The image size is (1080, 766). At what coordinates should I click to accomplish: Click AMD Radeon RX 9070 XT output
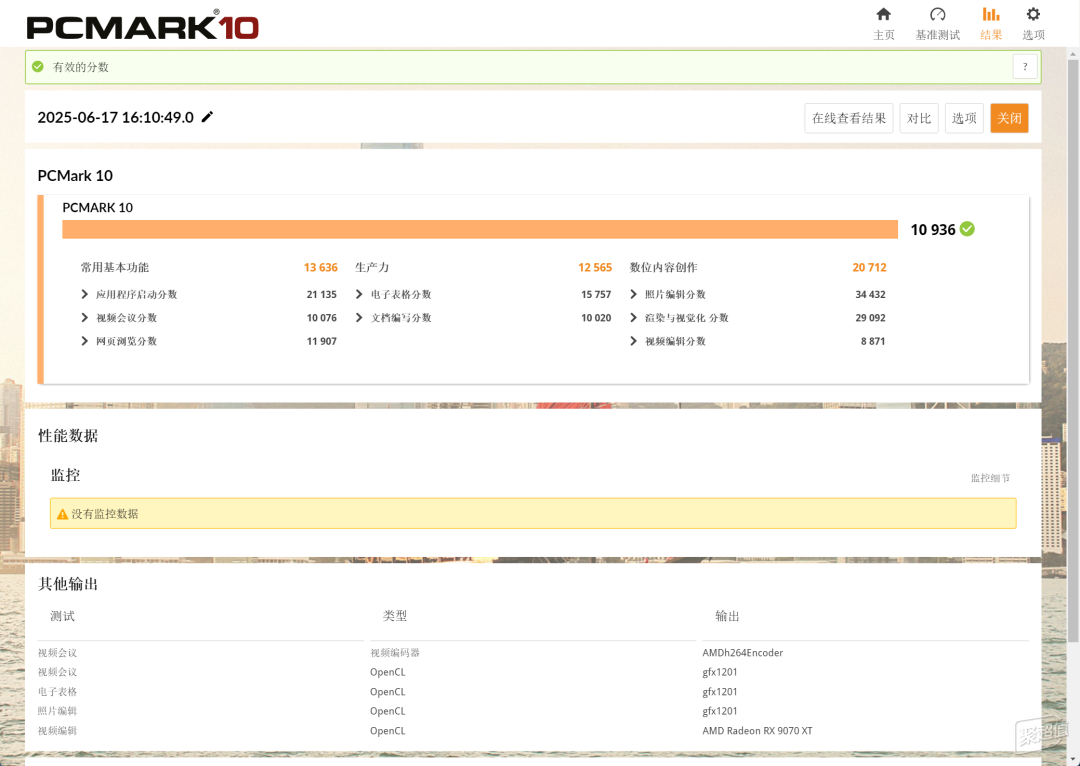(757, 730)
